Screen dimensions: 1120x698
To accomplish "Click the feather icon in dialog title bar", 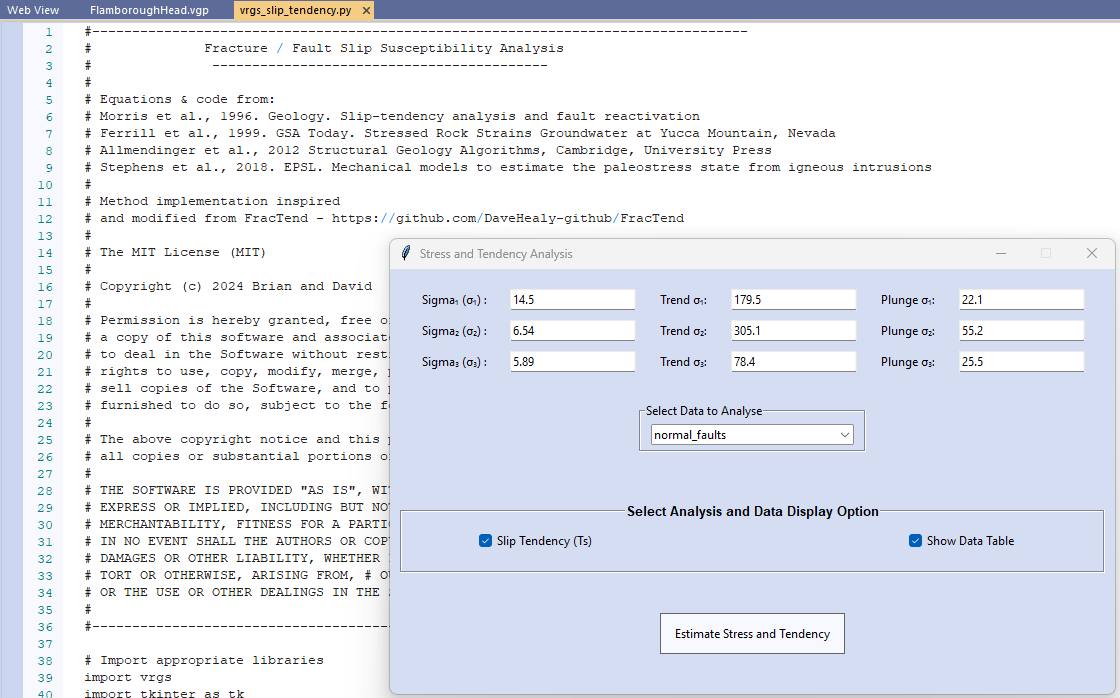I will click(x=406, y=253).
